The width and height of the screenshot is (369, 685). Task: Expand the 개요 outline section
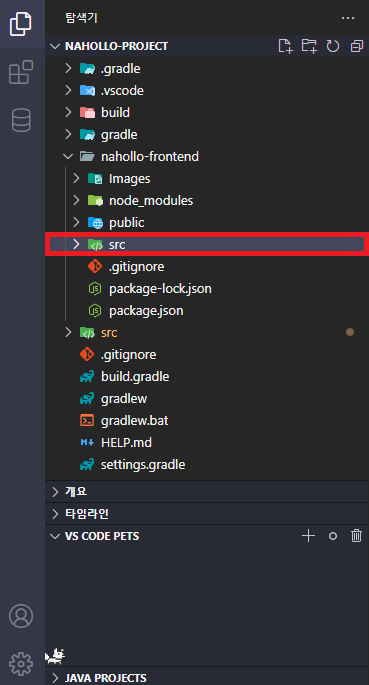coord(55,491)
